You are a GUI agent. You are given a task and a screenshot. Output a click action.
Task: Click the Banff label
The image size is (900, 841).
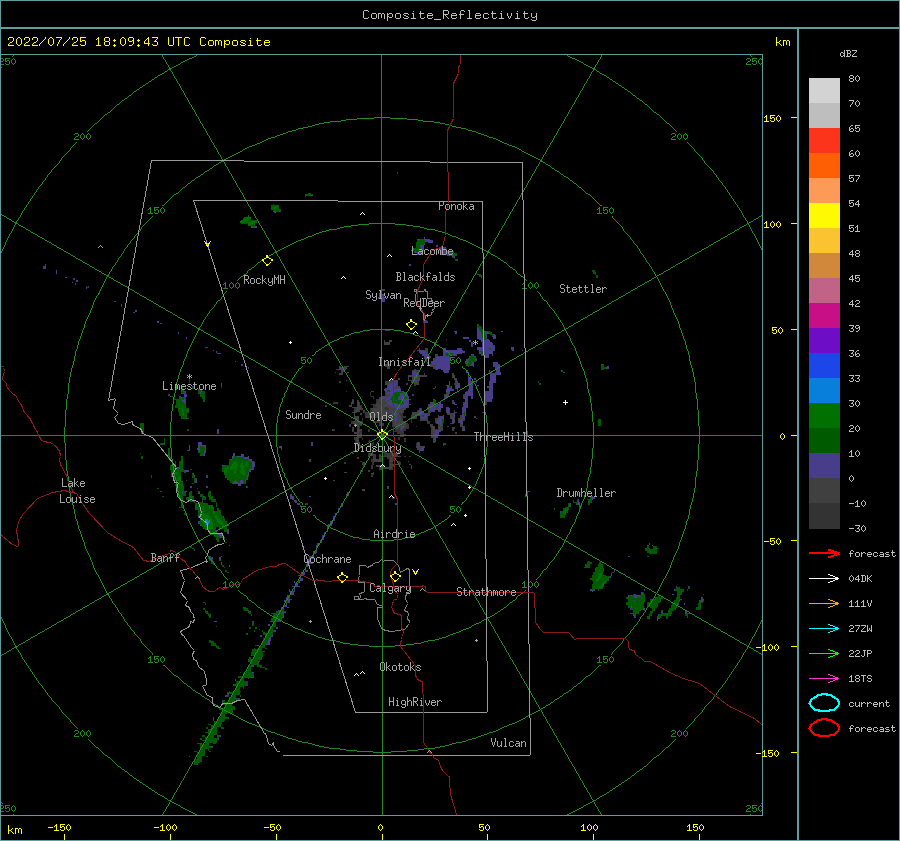tap(165, 558)
